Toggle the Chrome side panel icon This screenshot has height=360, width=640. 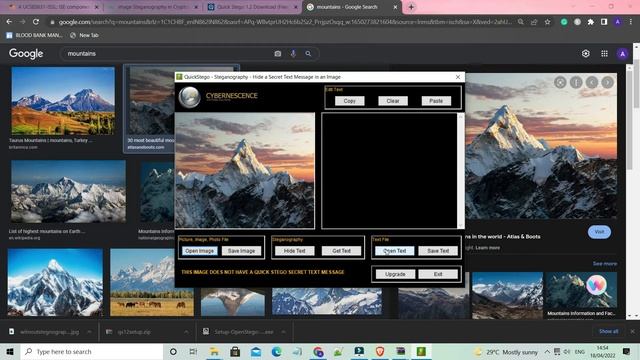tap(604, 22)
